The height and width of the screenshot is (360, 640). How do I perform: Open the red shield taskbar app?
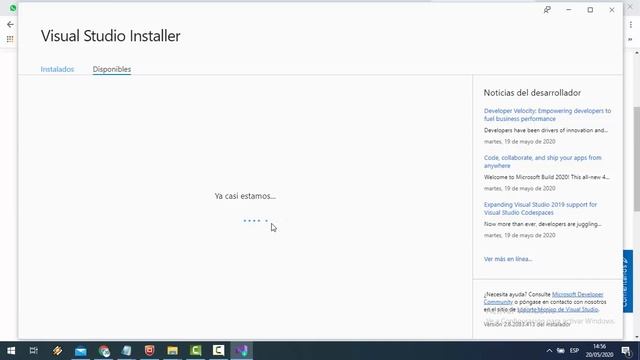tap(149, 351)
